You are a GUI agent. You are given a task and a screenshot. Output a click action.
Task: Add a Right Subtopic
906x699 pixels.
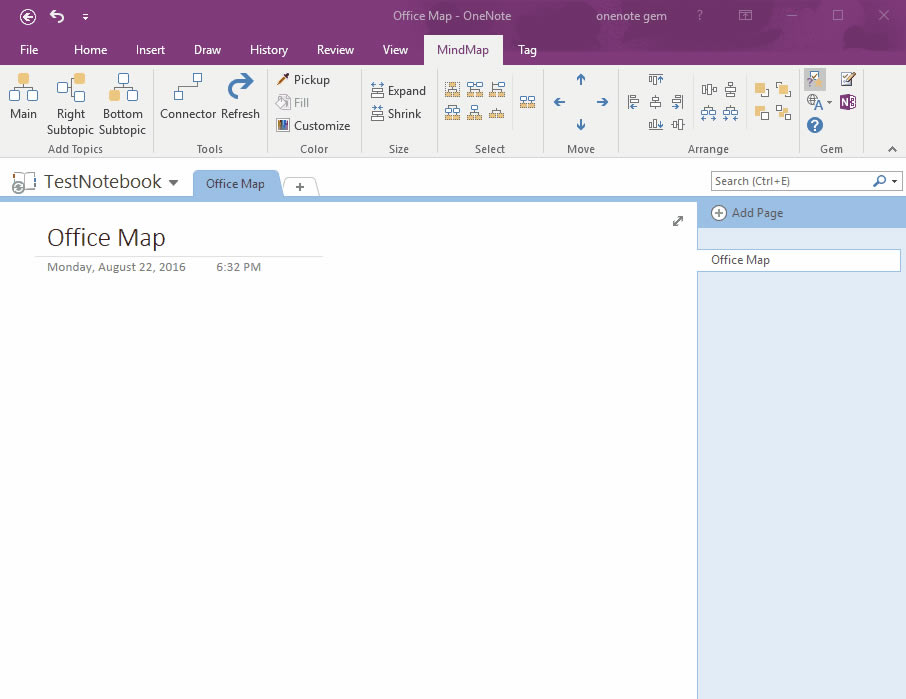tap(70, 103)
